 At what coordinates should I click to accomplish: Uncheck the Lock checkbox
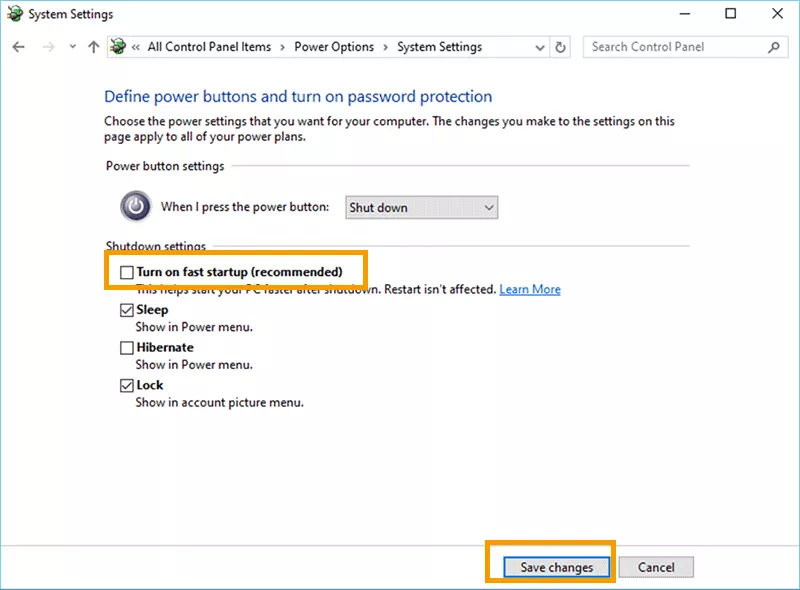pyautogui.click(x=127, y=386)
